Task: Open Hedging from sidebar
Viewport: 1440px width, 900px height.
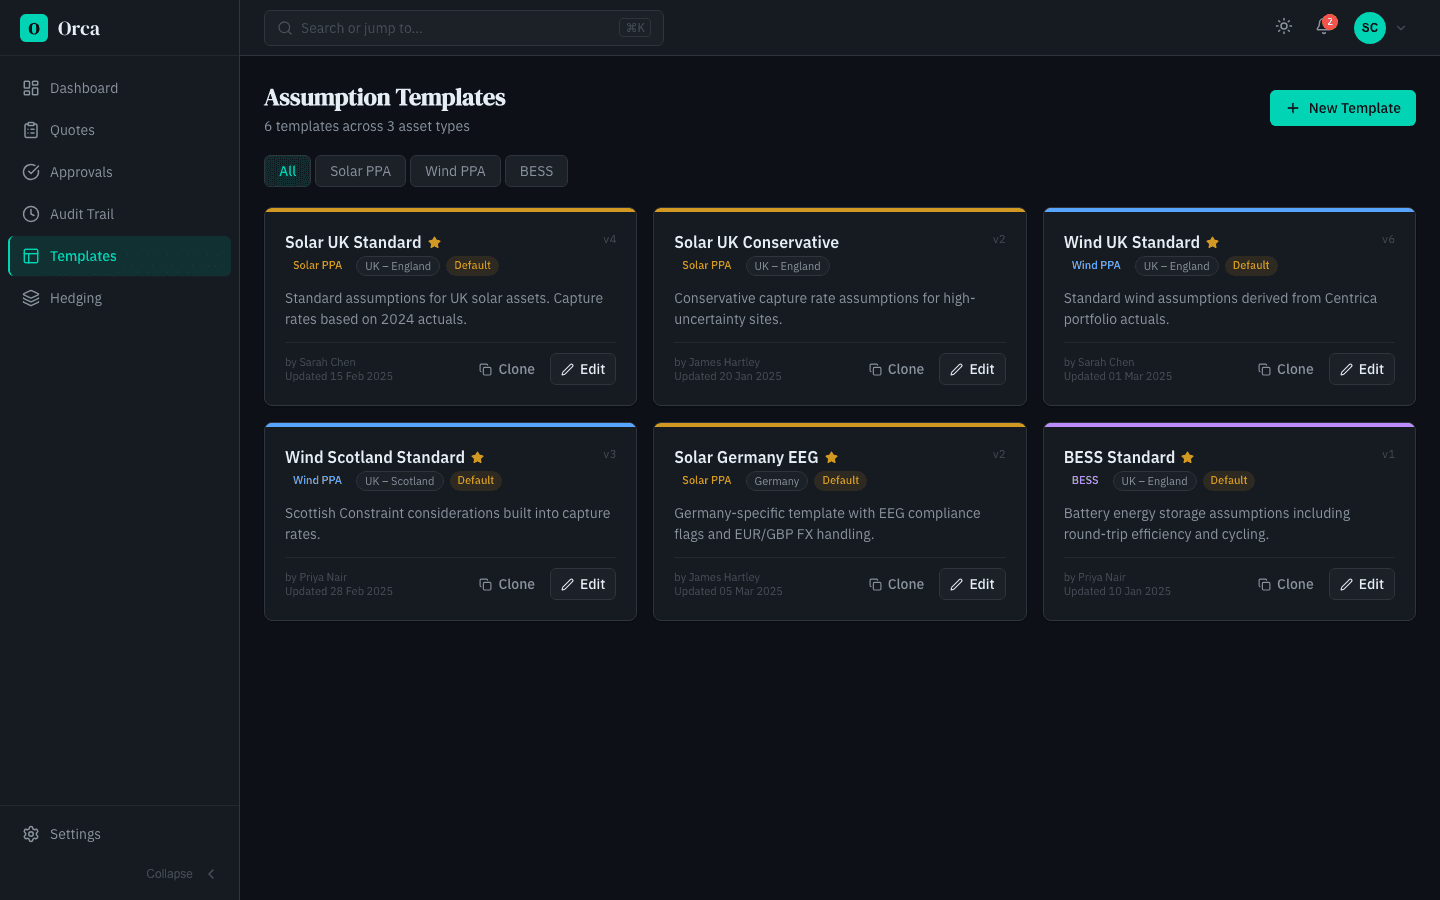Action: (x=119, y=298)
